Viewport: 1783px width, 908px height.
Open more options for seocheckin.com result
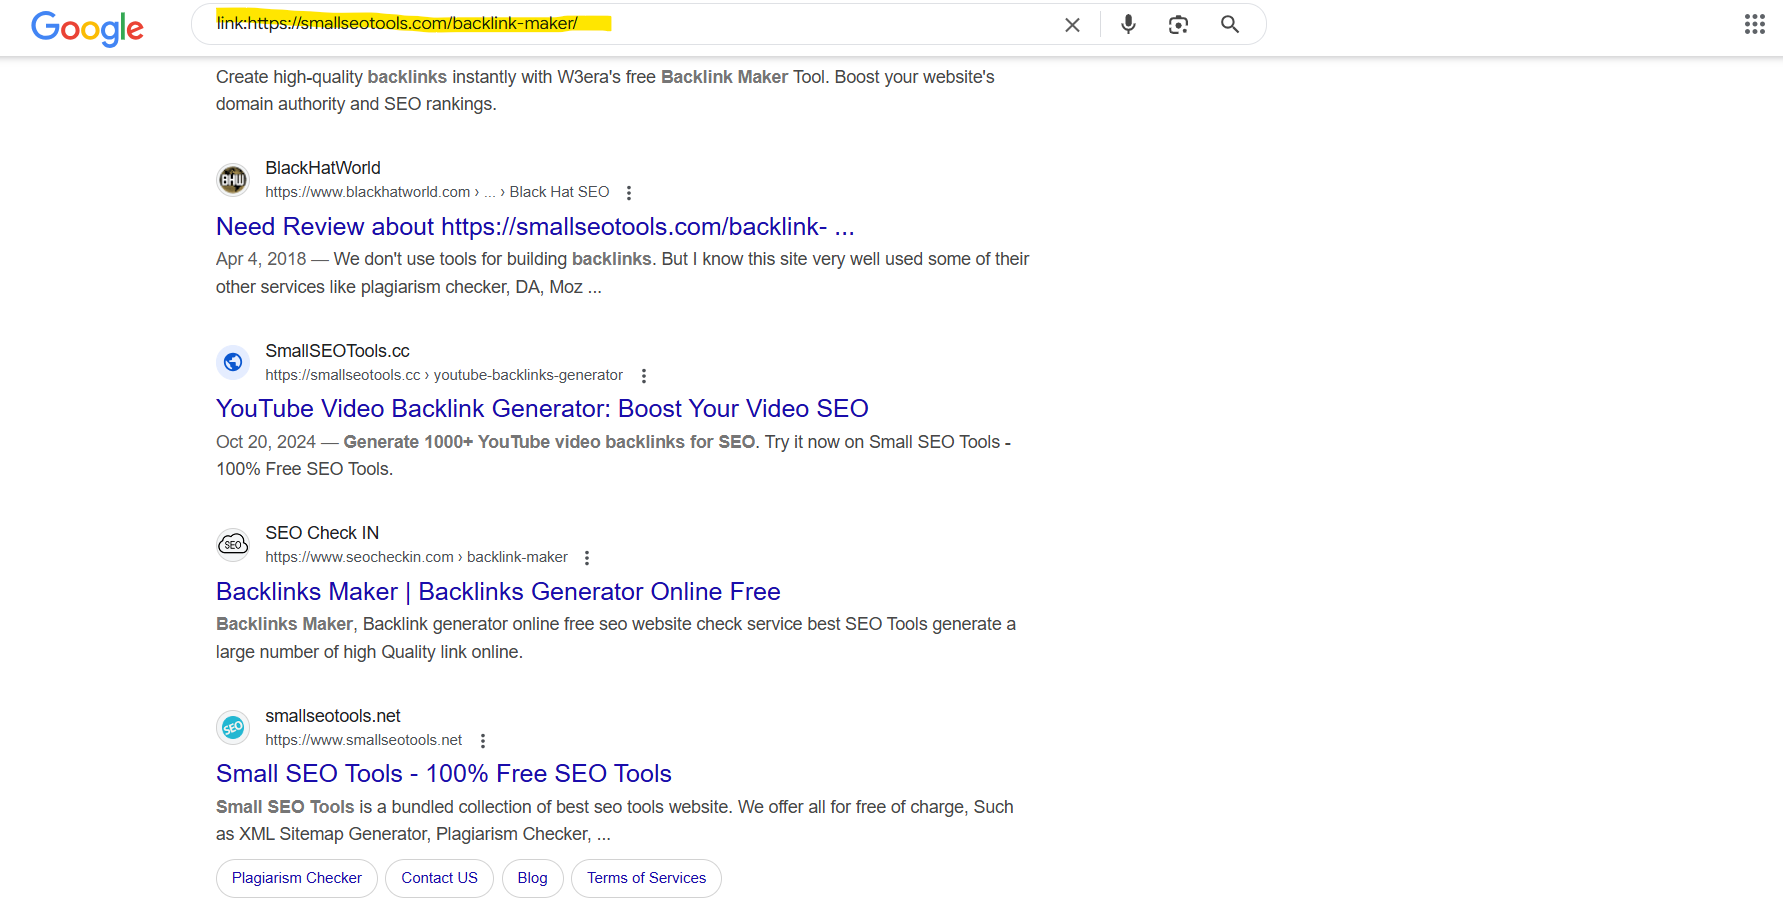(587, 558)
